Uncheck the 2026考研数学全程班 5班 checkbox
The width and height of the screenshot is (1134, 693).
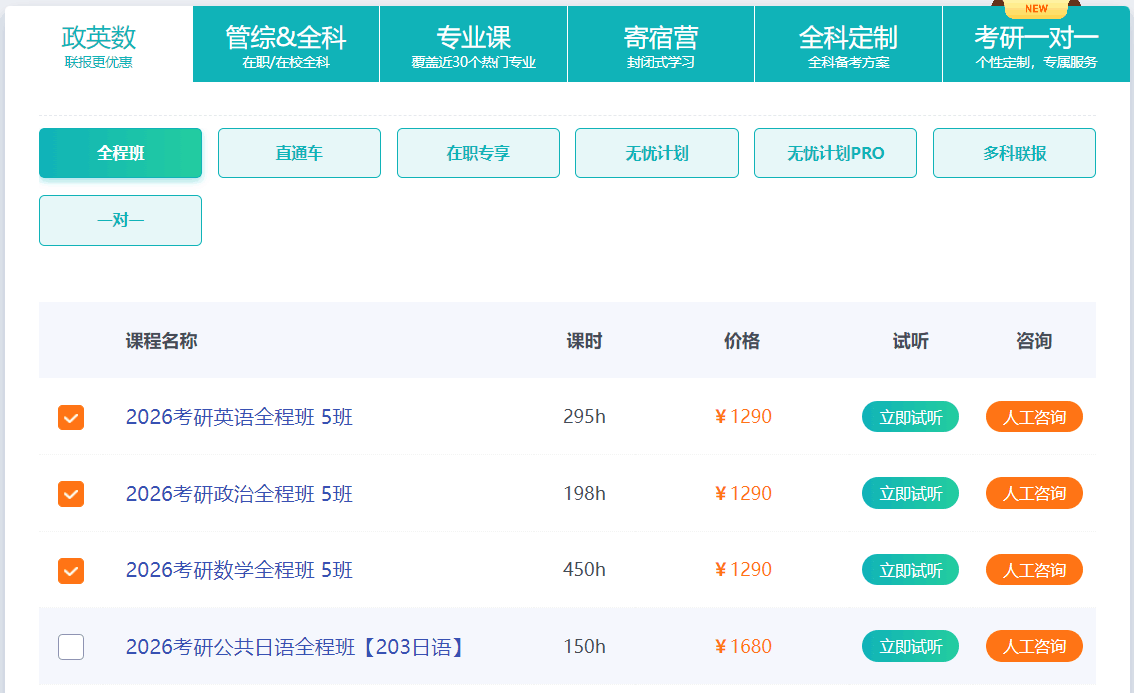click(71, 570)
